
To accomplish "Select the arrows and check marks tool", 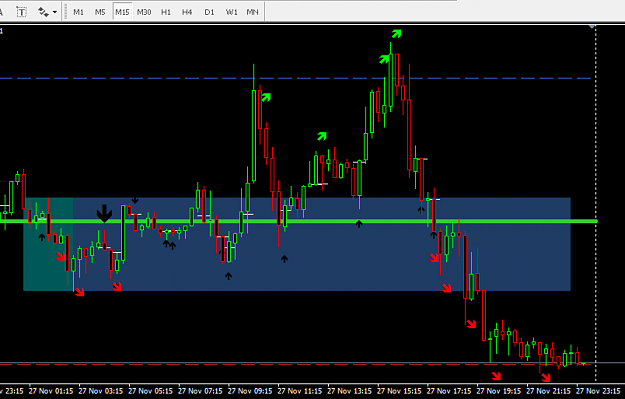I will coord(43,12).
